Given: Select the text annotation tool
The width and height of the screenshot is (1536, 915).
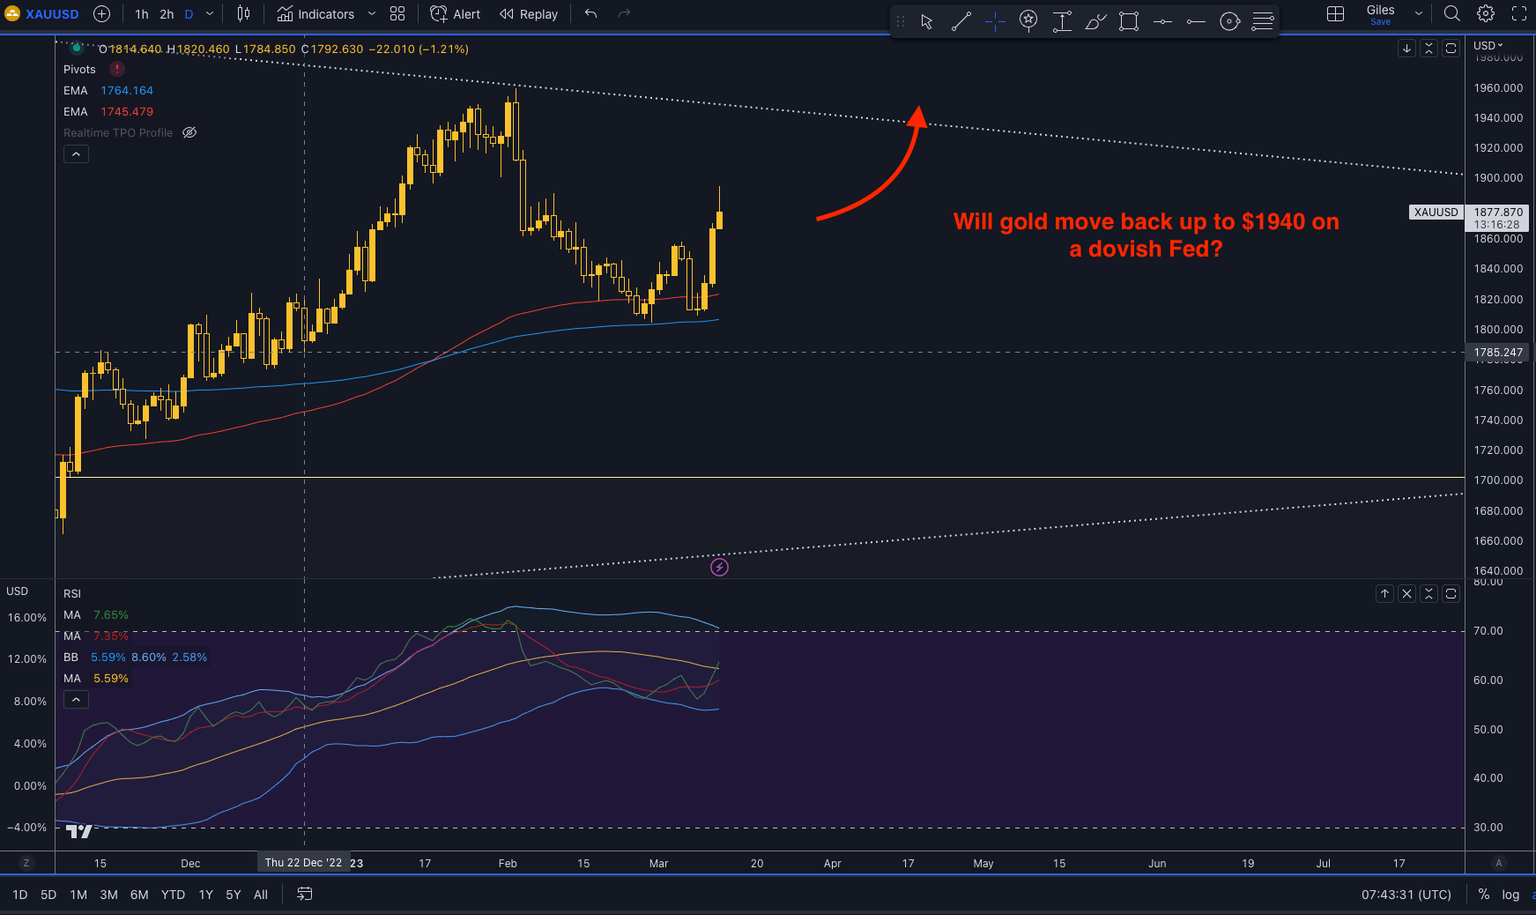Looking at the screenshot, I should (1062, 21).
